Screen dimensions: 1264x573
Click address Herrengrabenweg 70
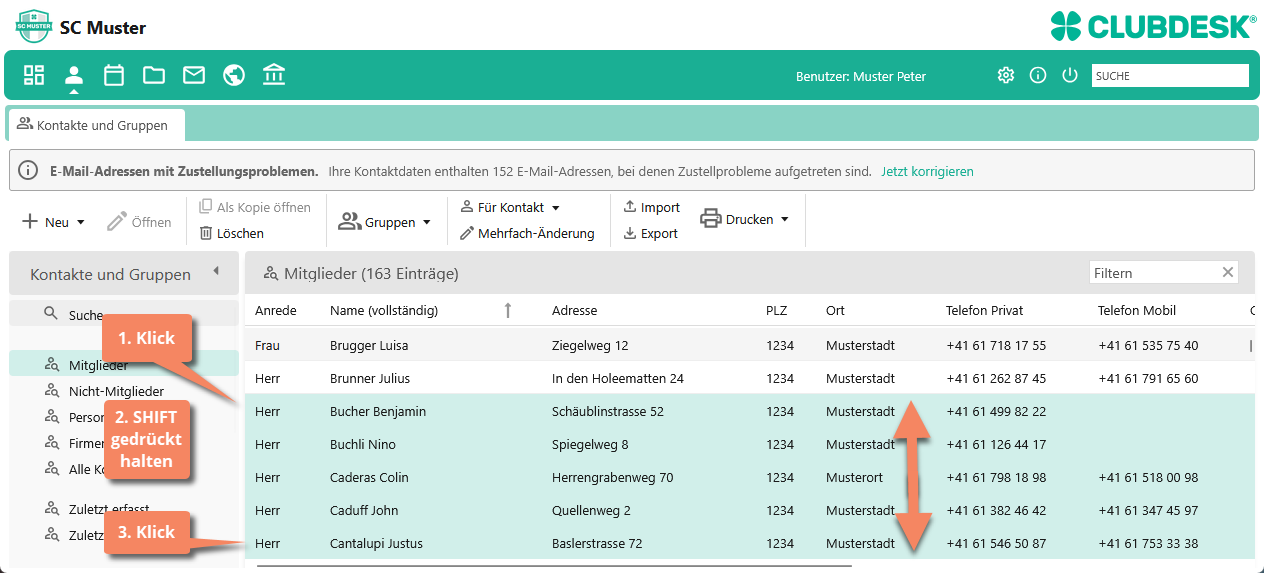pyautogui.click(x=612, y=478)
